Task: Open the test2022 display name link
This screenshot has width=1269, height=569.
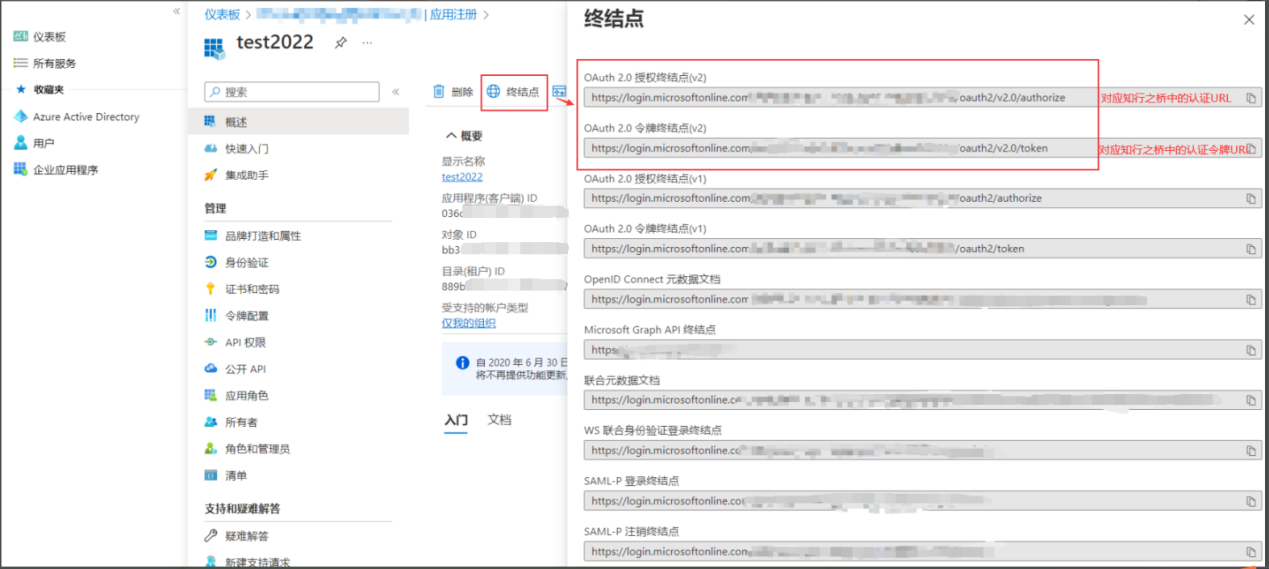Action: 462,177
